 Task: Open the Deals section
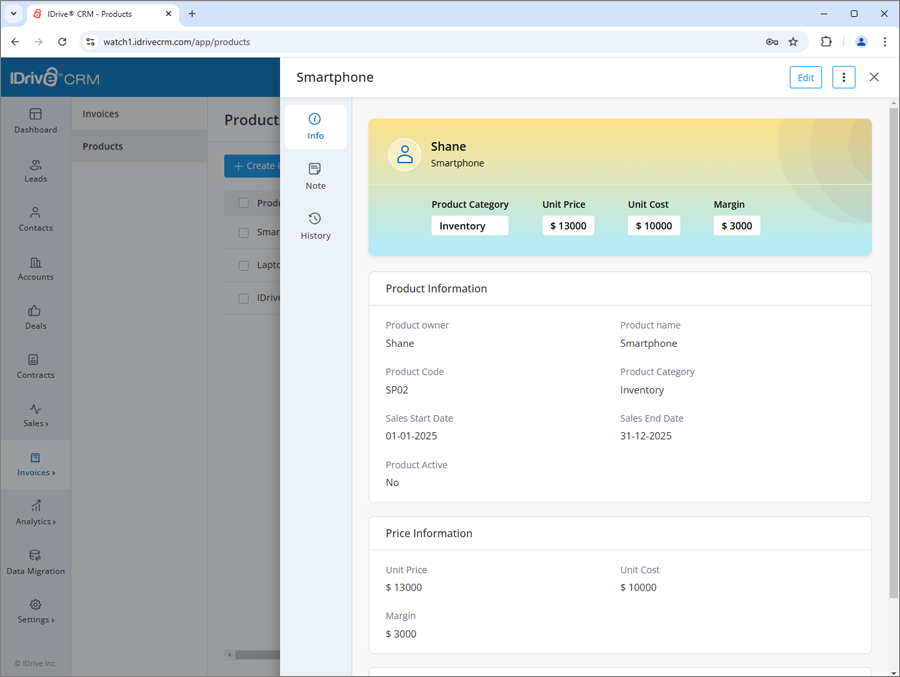[35, 317]
